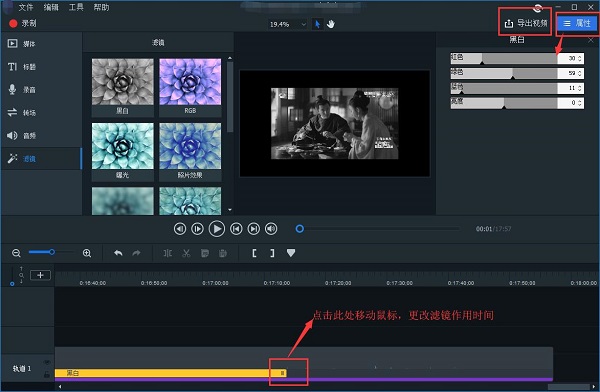Start recording with the red 录制 button
Viewport: 600px width, 392px height.
coord(23,23)
